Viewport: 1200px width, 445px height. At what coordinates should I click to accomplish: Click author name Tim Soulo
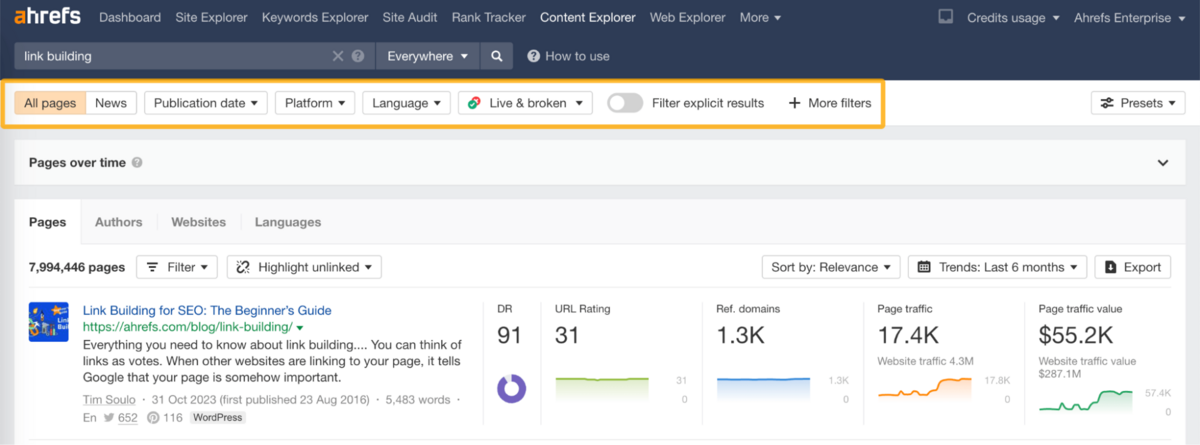point(110,400)
